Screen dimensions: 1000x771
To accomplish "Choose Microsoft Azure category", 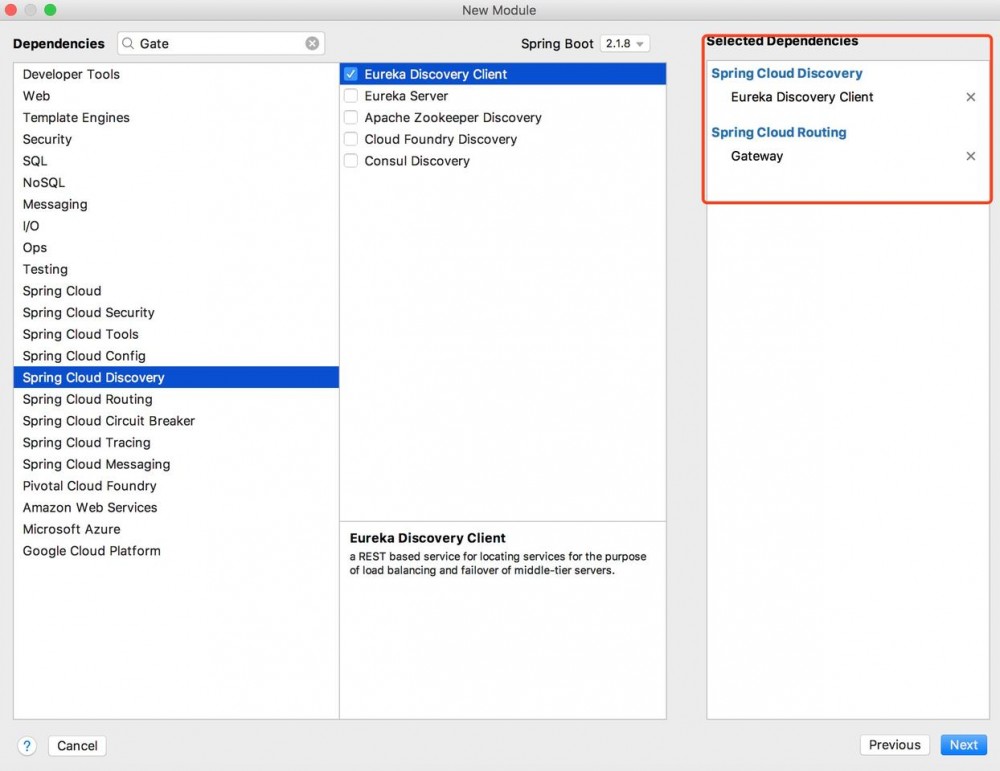I will pos(176,529).
